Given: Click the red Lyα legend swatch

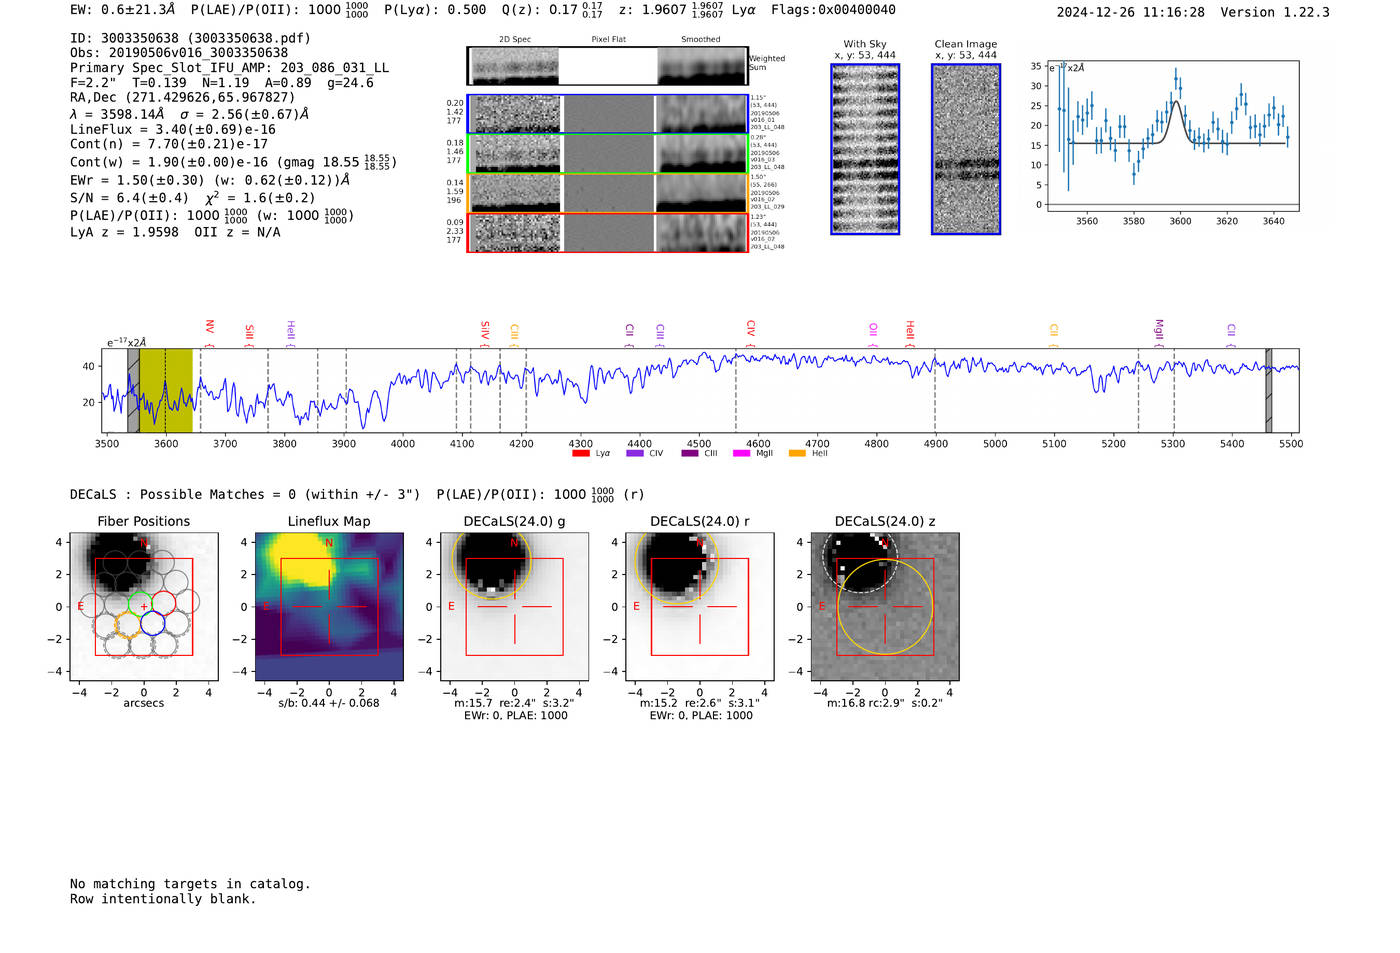Looking at the screenshot, I should (580, 453).
